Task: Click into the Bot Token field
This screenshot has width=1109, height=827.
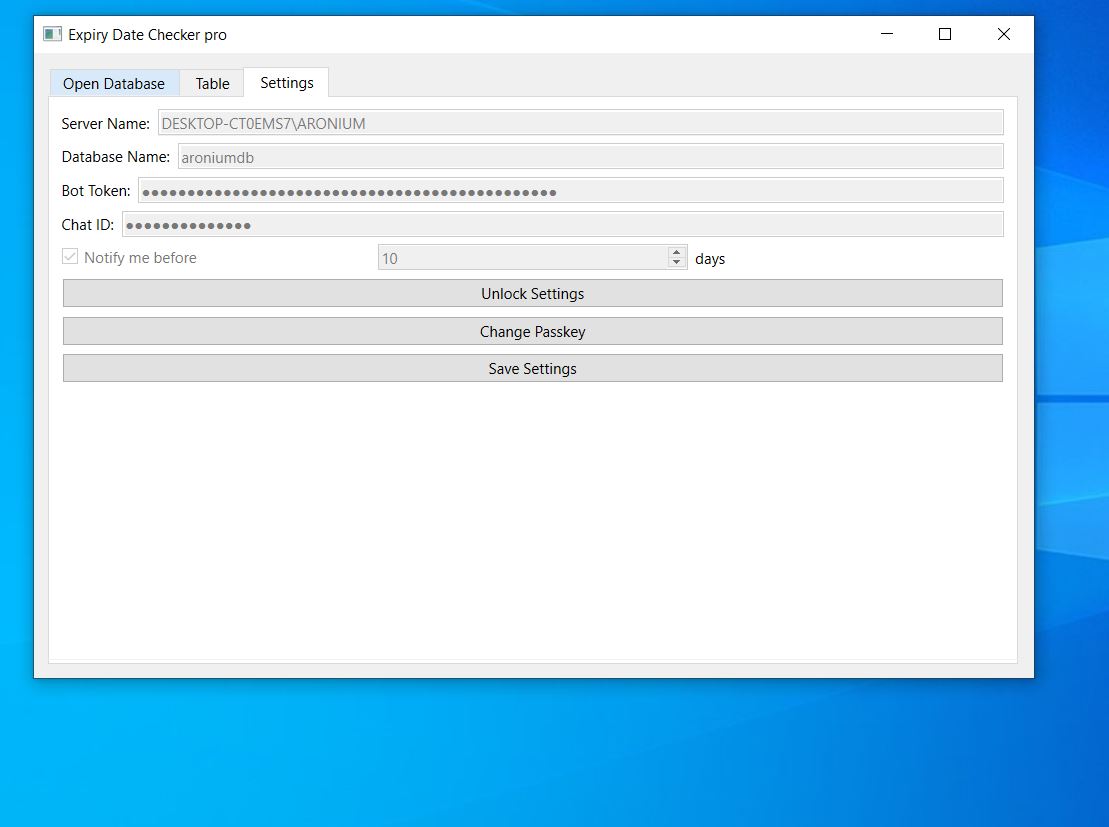Action: coord(570,191)
